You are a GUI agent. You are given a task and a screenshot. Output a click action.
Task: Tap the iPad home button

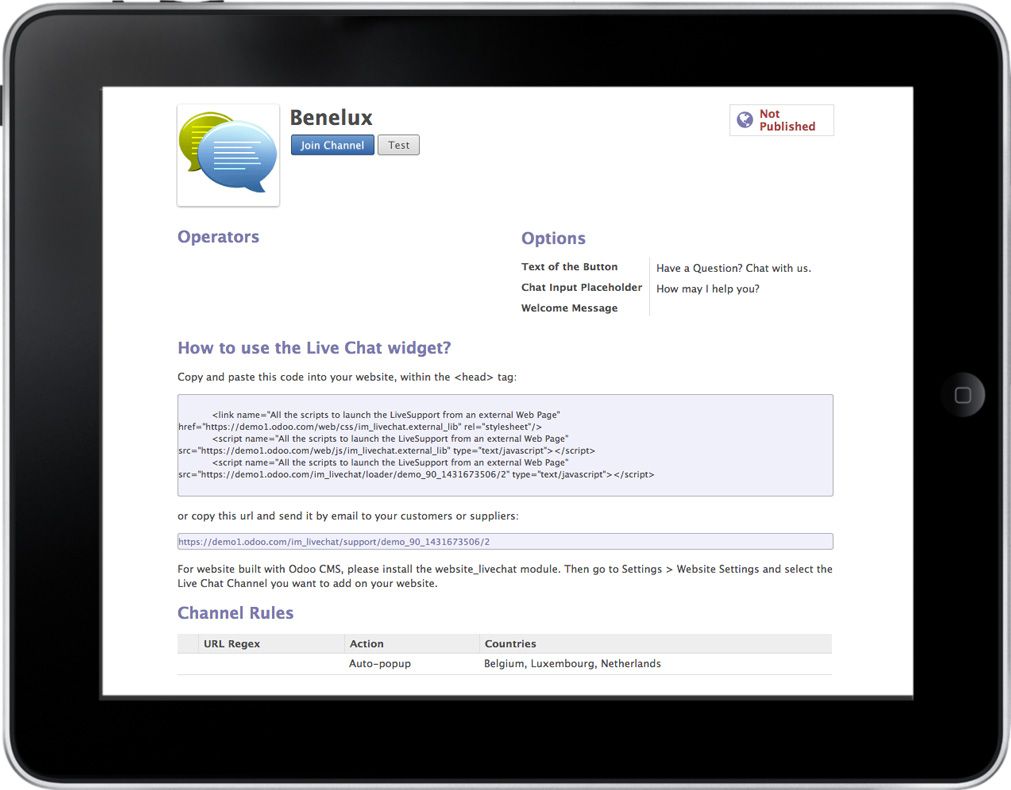point(963,395)
